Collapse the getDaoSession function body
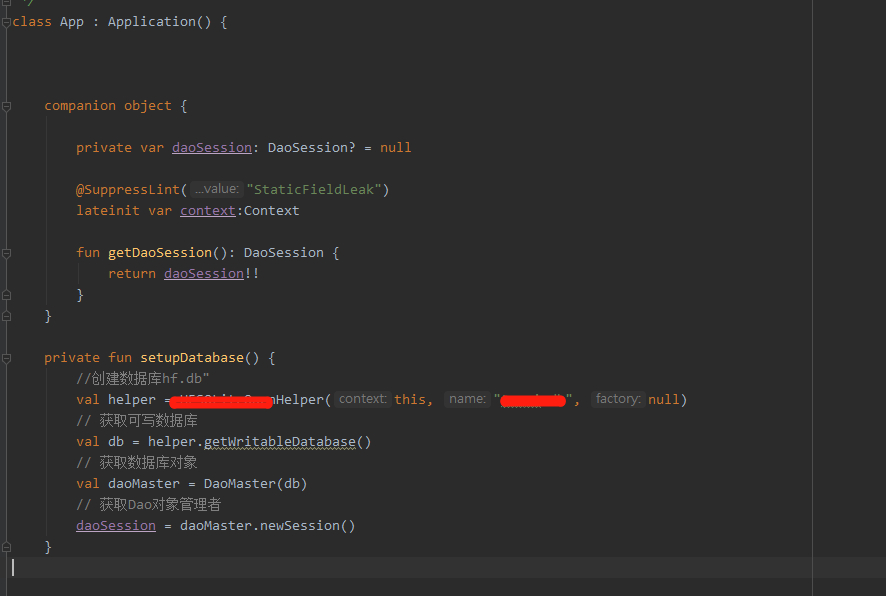 click(9, 253)
